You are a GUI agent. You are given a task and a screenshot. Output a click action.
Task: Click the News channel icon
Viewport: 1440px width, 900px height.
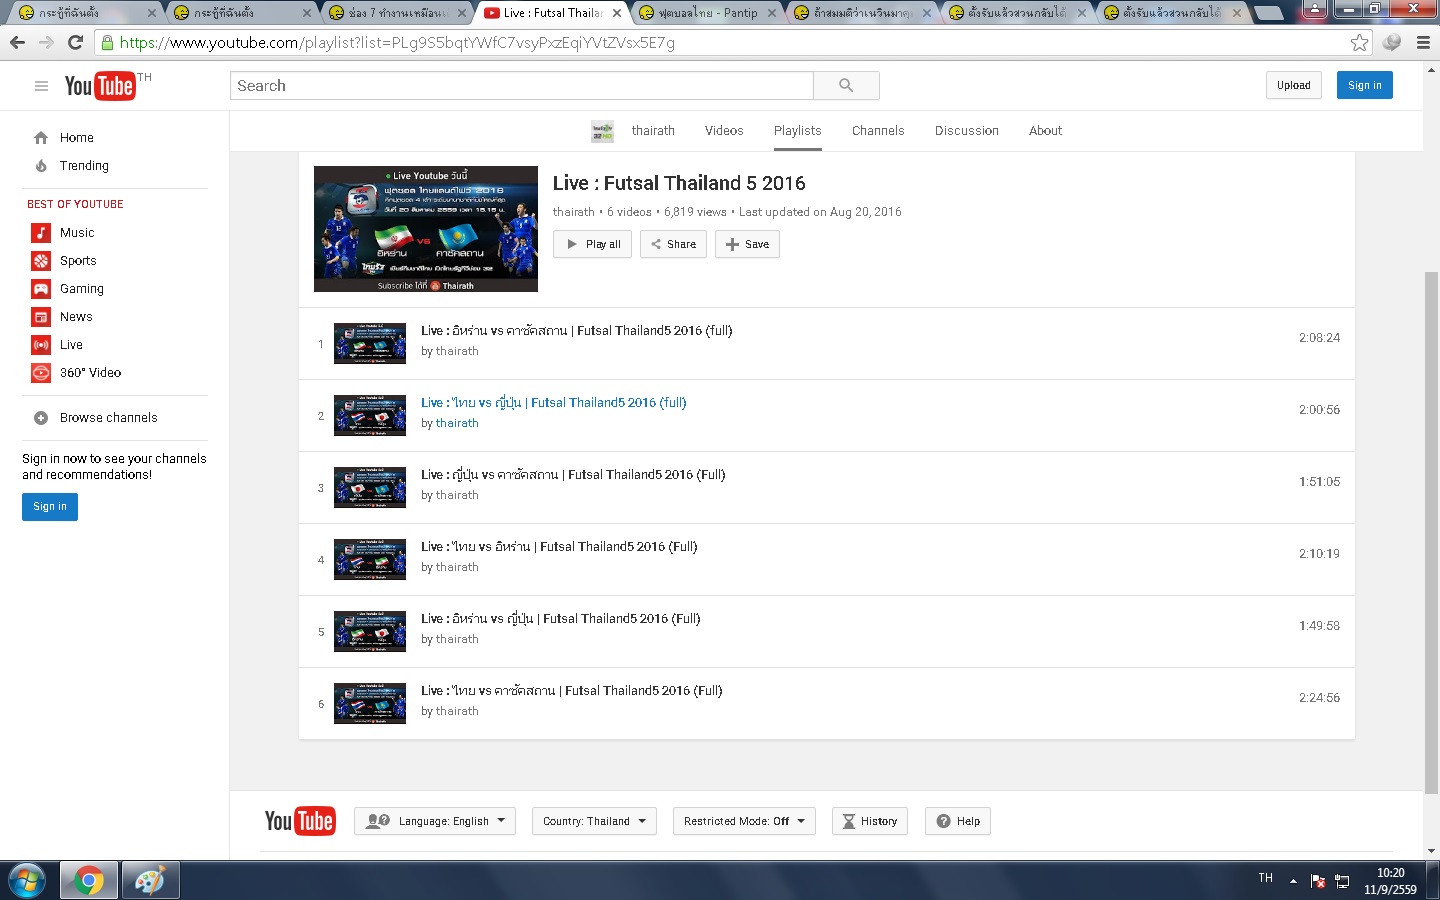[x=41, y=317]
